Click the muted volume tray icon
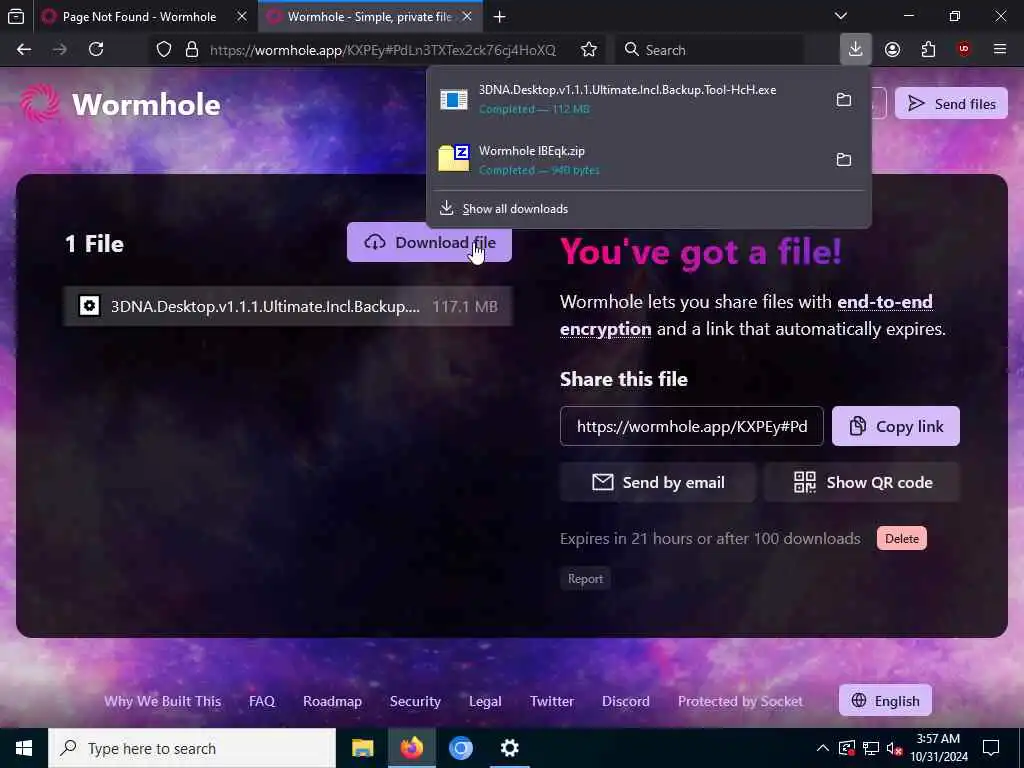The height and width of the screenshot is (768, 1024). tap(894, 749)
